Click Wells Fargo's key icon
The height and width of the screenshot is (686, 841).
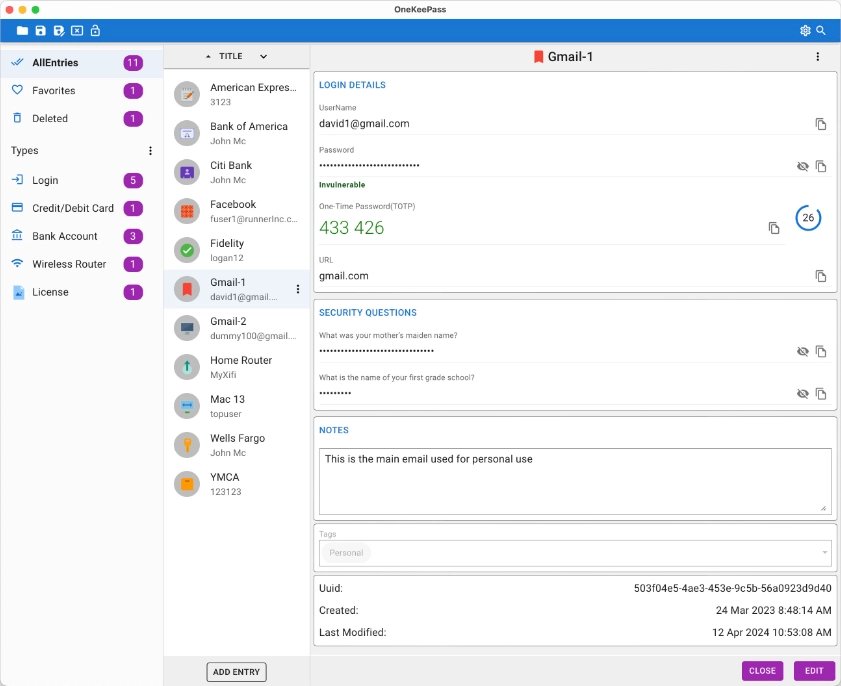click(187, 445)
